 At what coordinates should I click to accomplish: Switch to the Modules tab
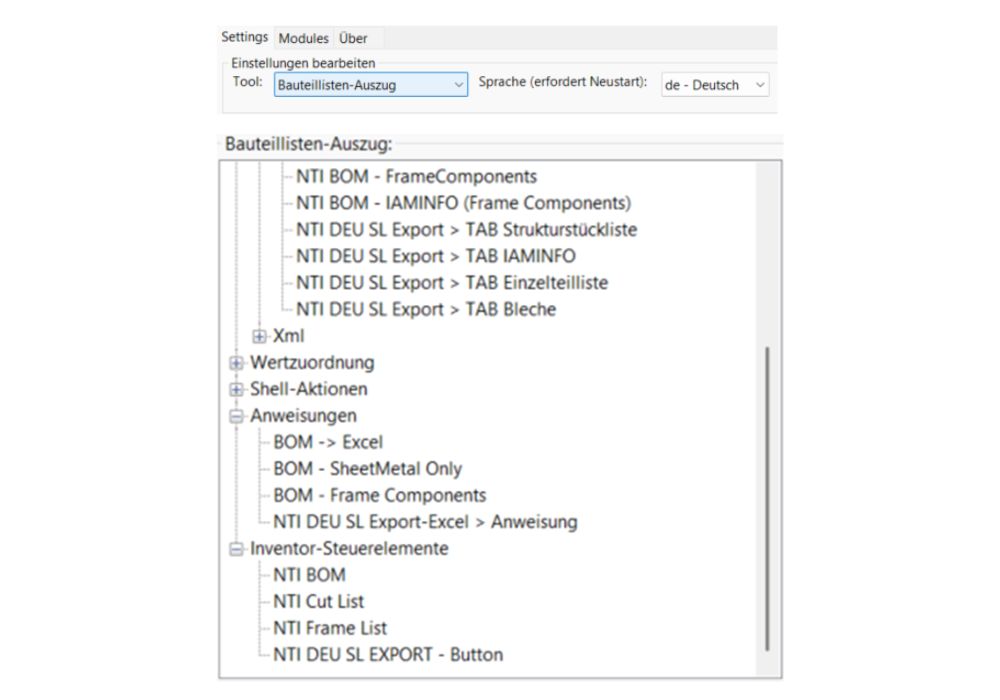[x=303, y=38]
